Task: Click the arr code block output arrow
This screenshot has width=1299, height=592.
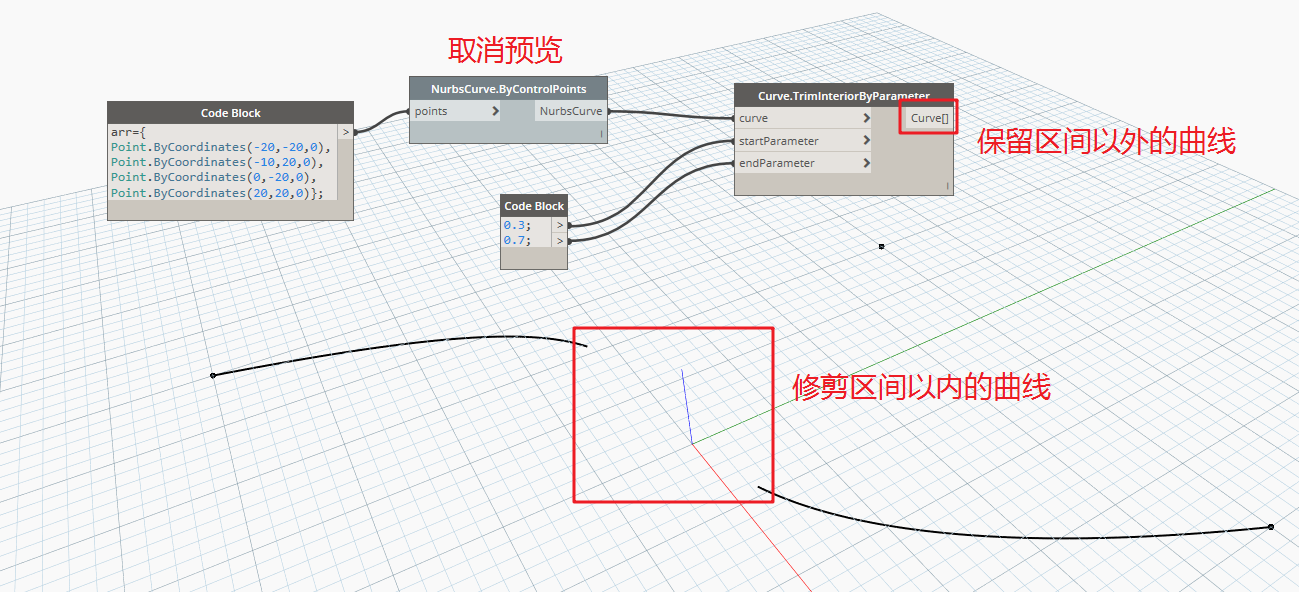Action: point(346,131)
